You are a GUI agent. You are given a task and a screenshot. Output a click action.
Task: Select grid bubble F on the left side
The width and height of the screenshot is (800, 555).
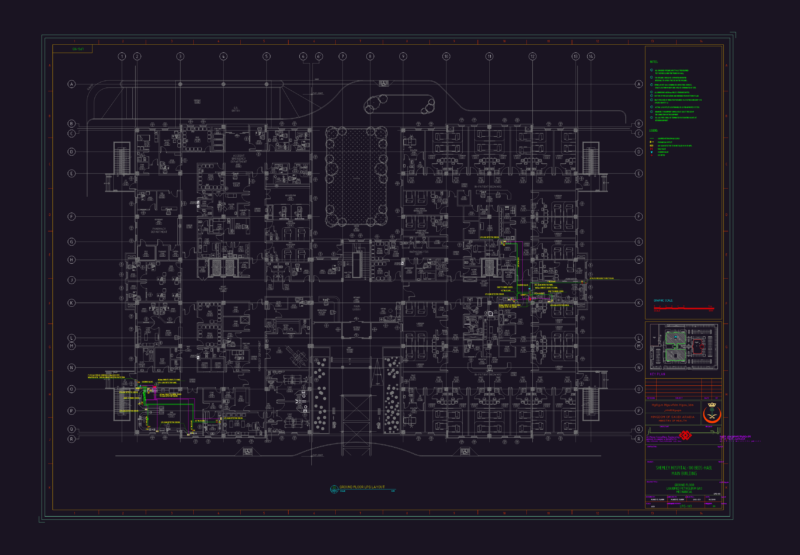coord(72,217)
